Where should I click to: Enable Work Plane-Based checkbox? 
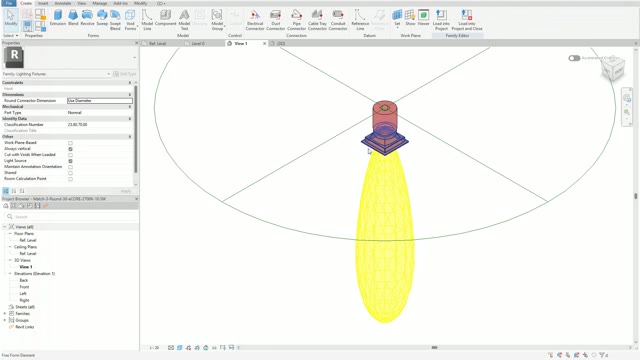[70, 143]
